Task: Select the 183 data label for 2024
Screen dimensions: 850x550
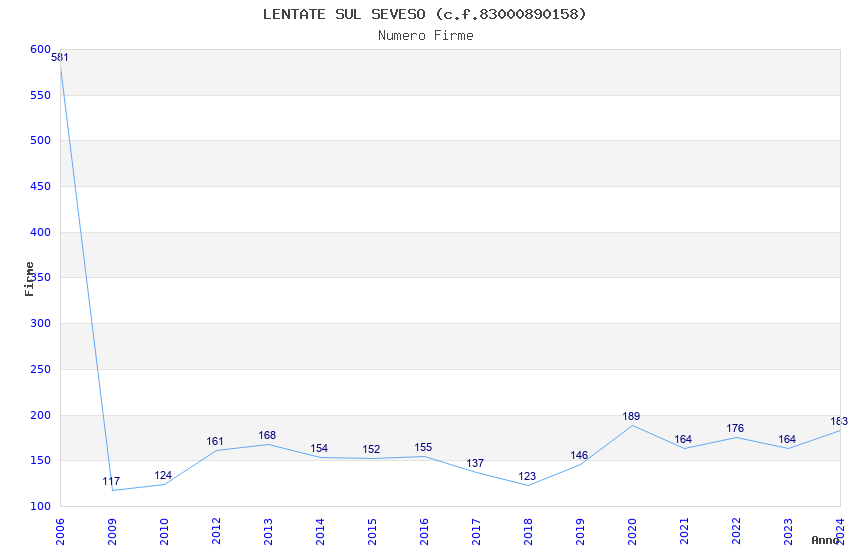Action: pyautogui.click(x=839, y=421)
